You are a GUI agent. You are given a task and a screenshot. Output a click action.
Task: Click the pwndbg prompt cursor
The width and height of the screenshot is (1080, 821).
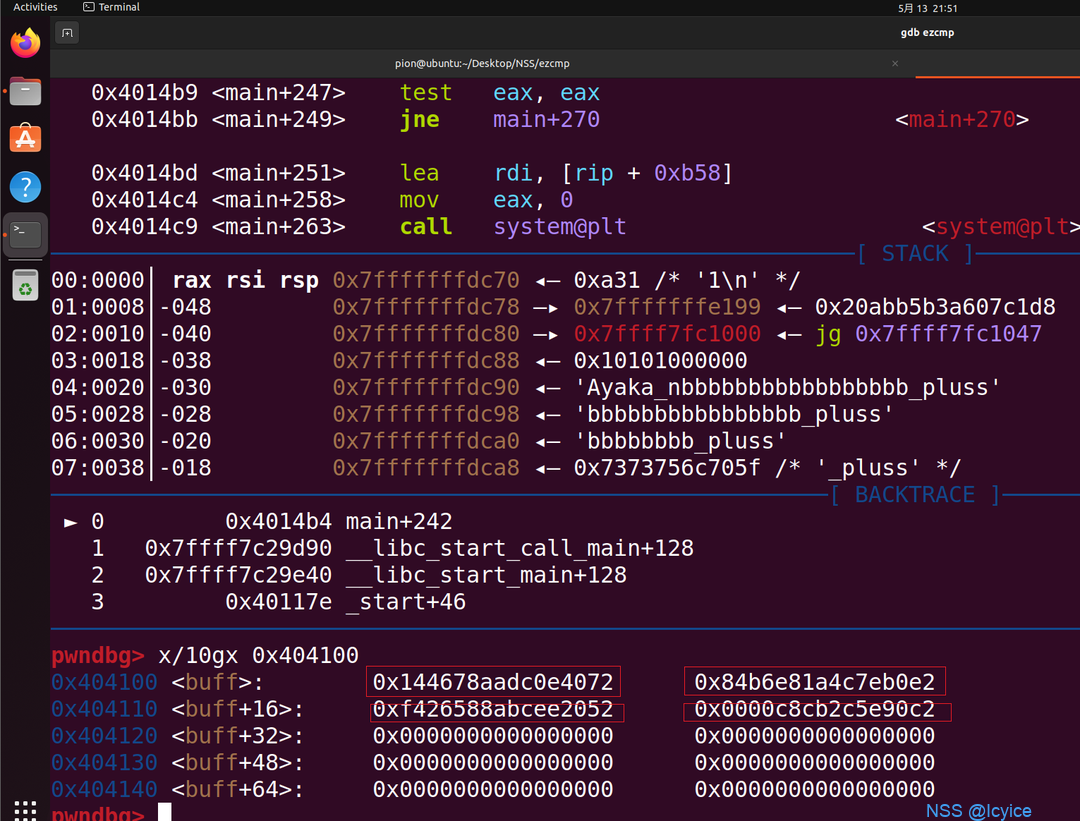165,812
